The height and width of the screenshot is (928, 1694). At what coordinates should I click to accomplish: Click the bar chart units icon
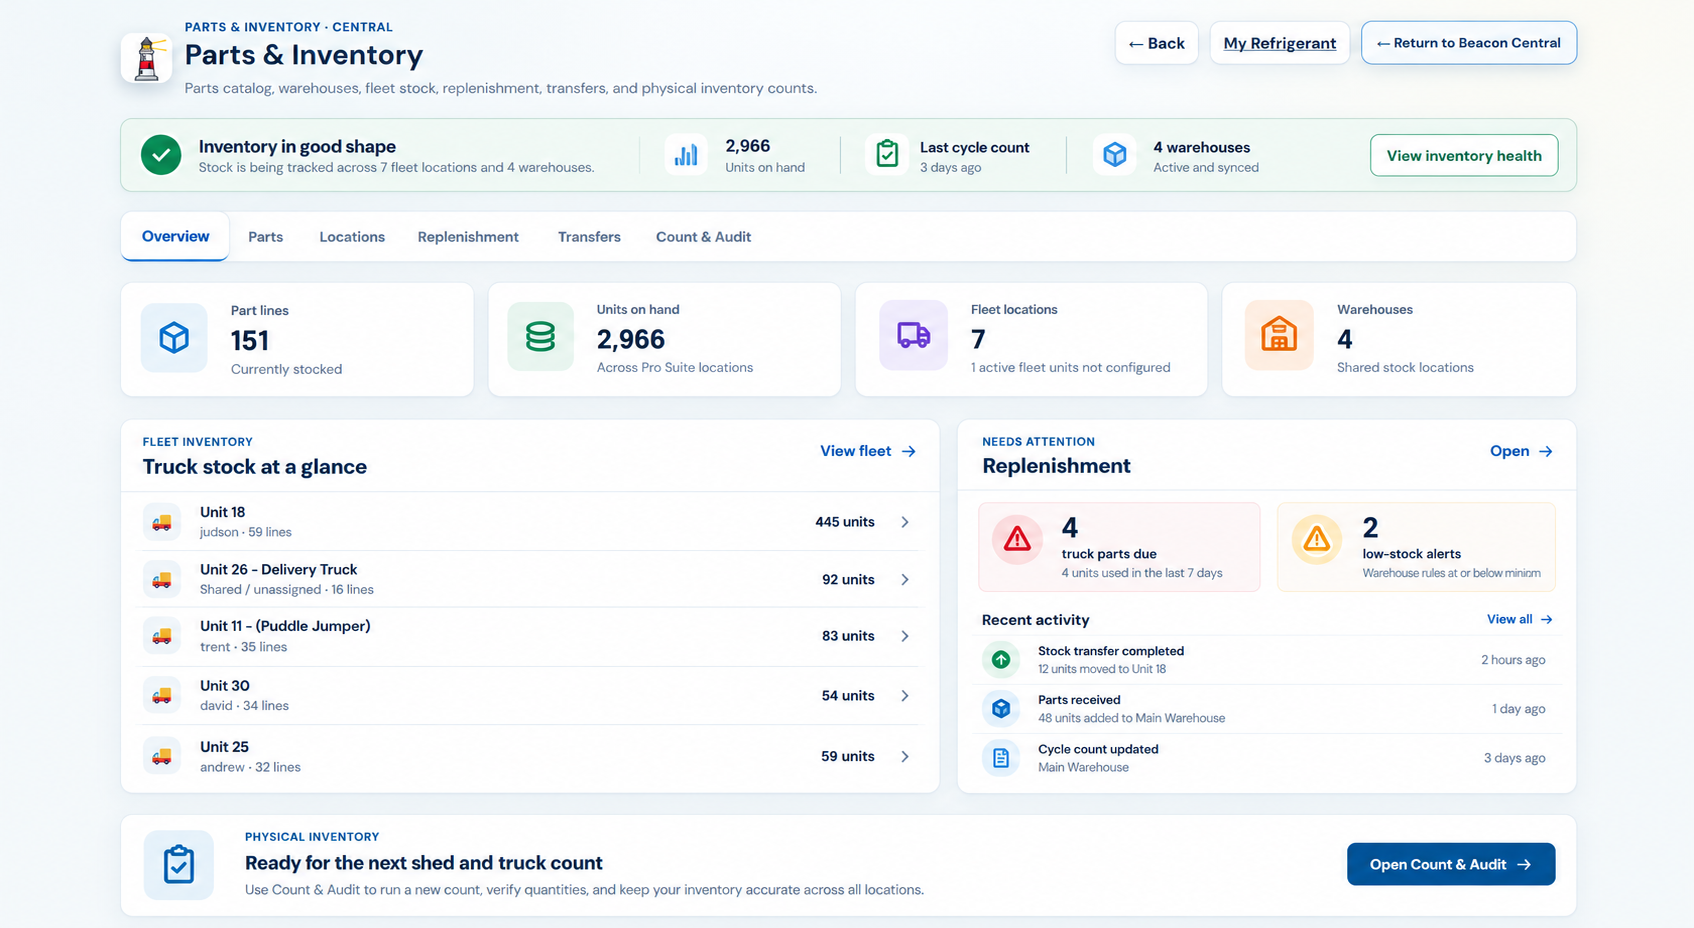pyautogui.click(x=686, y=155)
